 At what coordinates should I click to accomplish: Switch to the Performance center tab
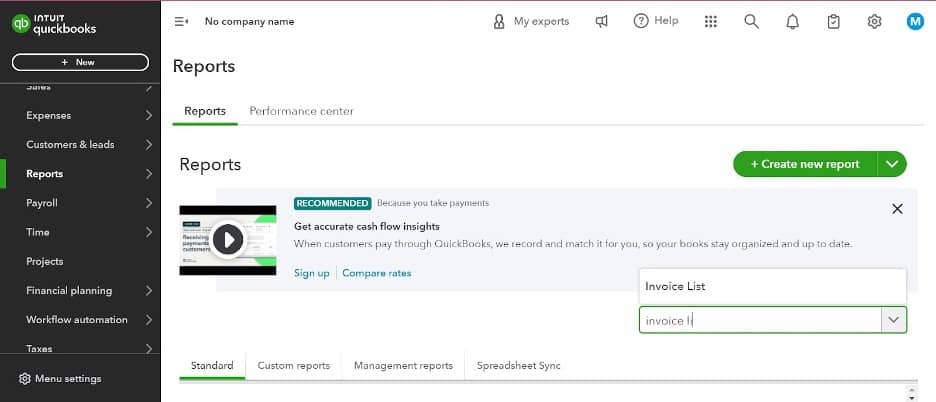coord(301,111)
